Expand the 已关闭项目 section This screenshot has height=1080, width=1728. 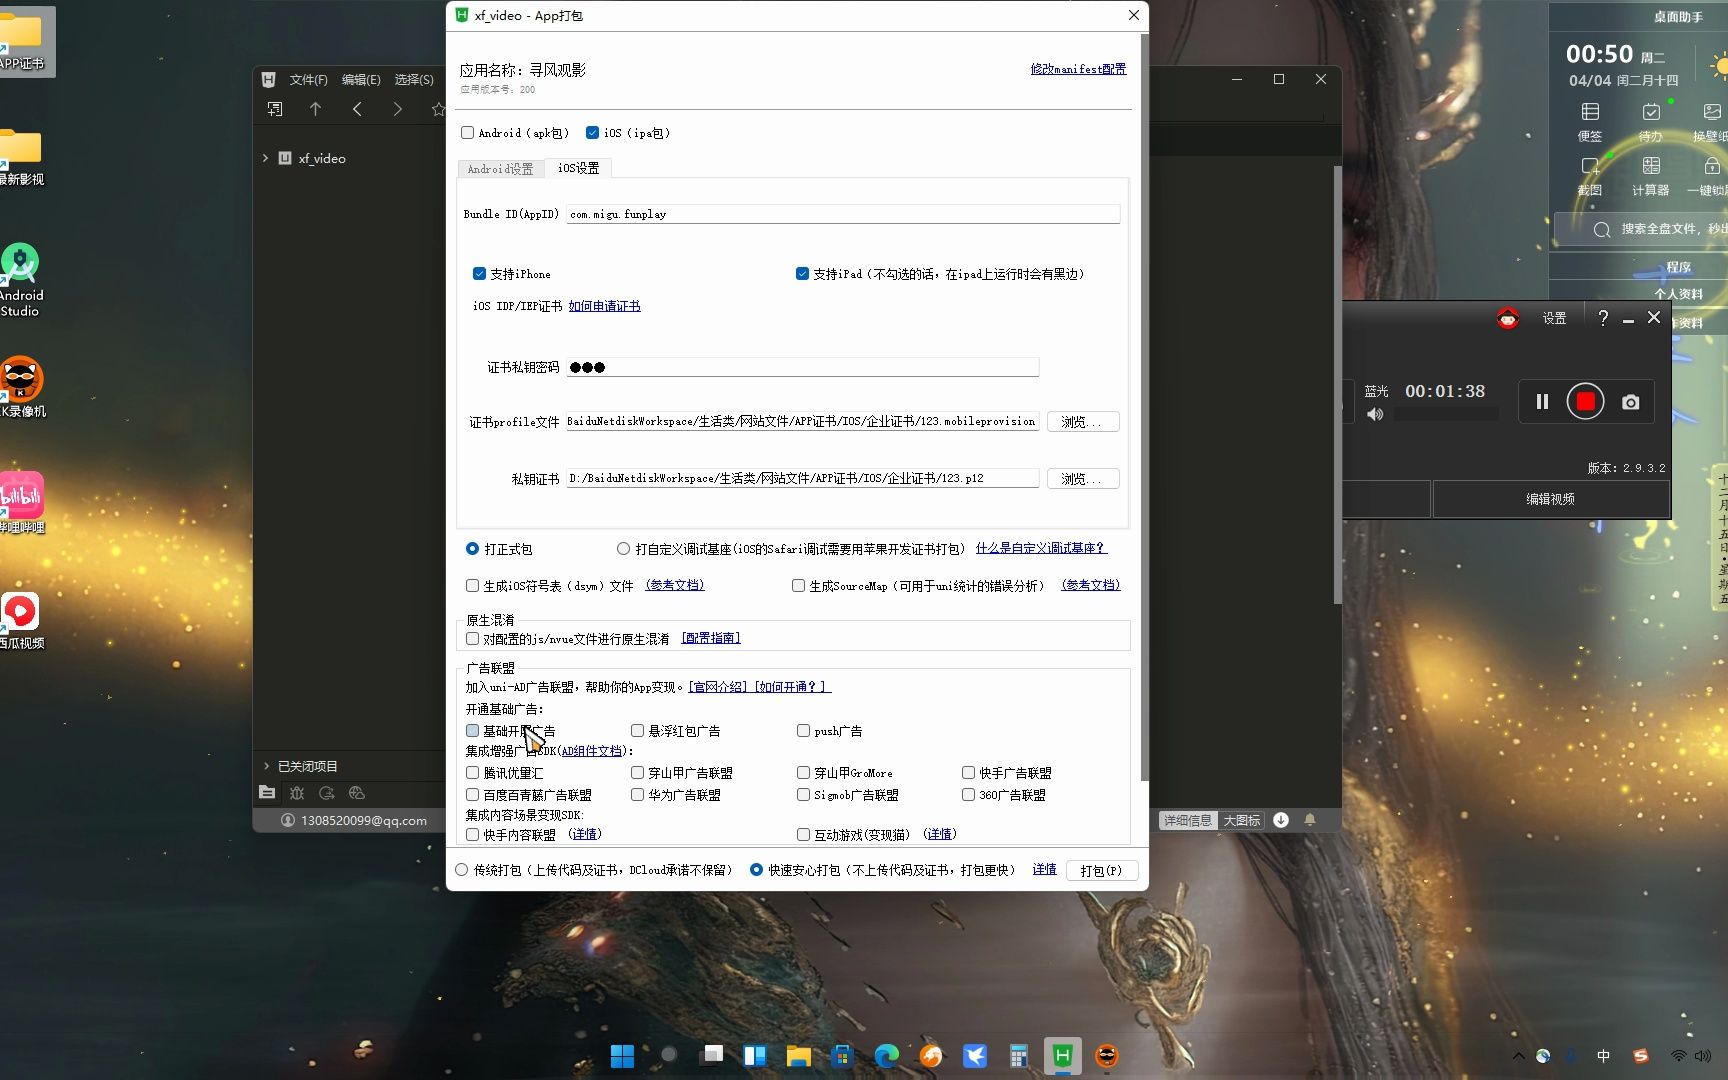point(266,766)
